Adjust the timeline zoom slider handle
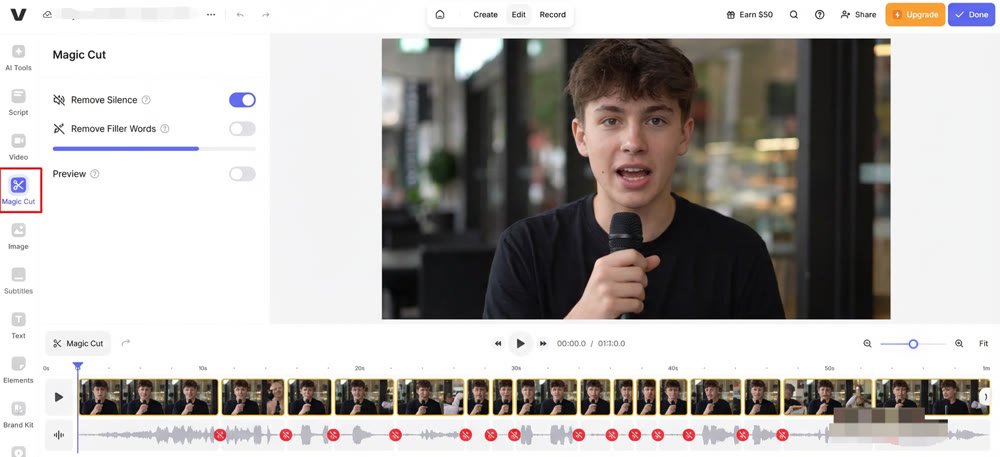 (913, 344)
